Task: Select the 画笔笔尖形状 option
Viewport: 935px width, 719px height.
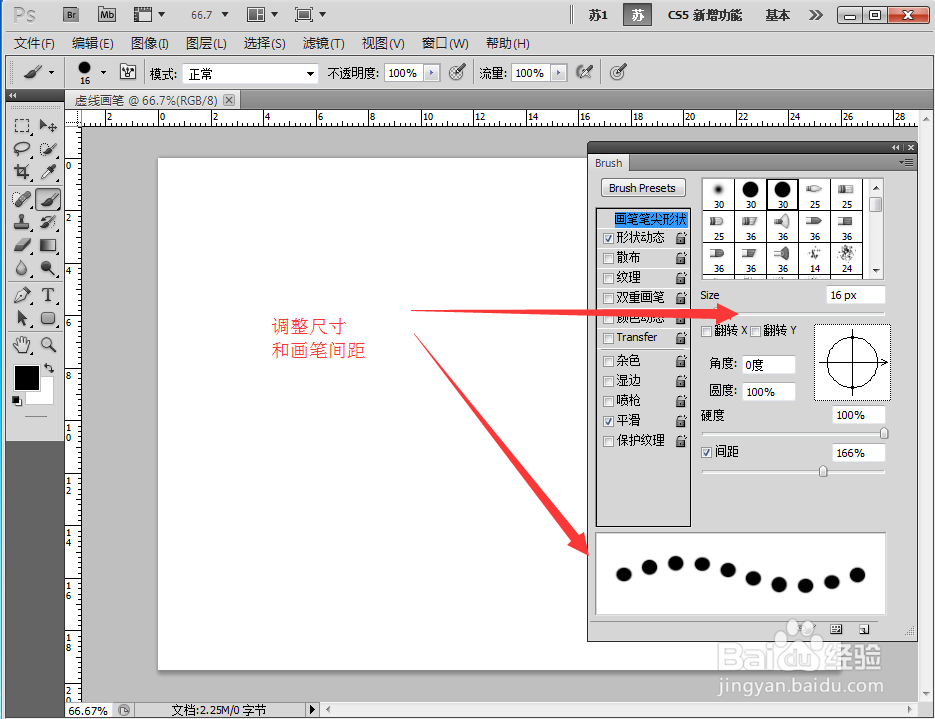Action: (x=651, y=219)
